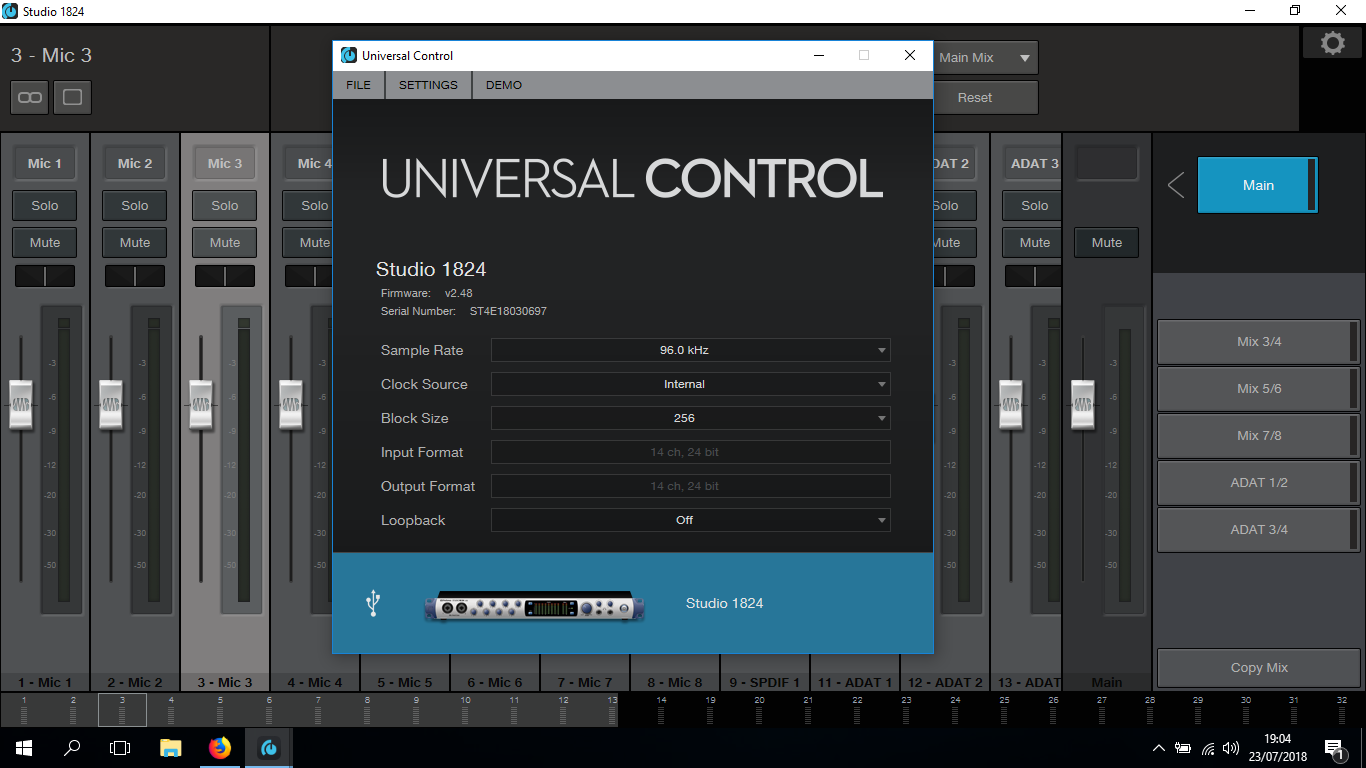Open File Explorer from the taskbar
The image size is (1366, 768).
click(x=171, y=748)
